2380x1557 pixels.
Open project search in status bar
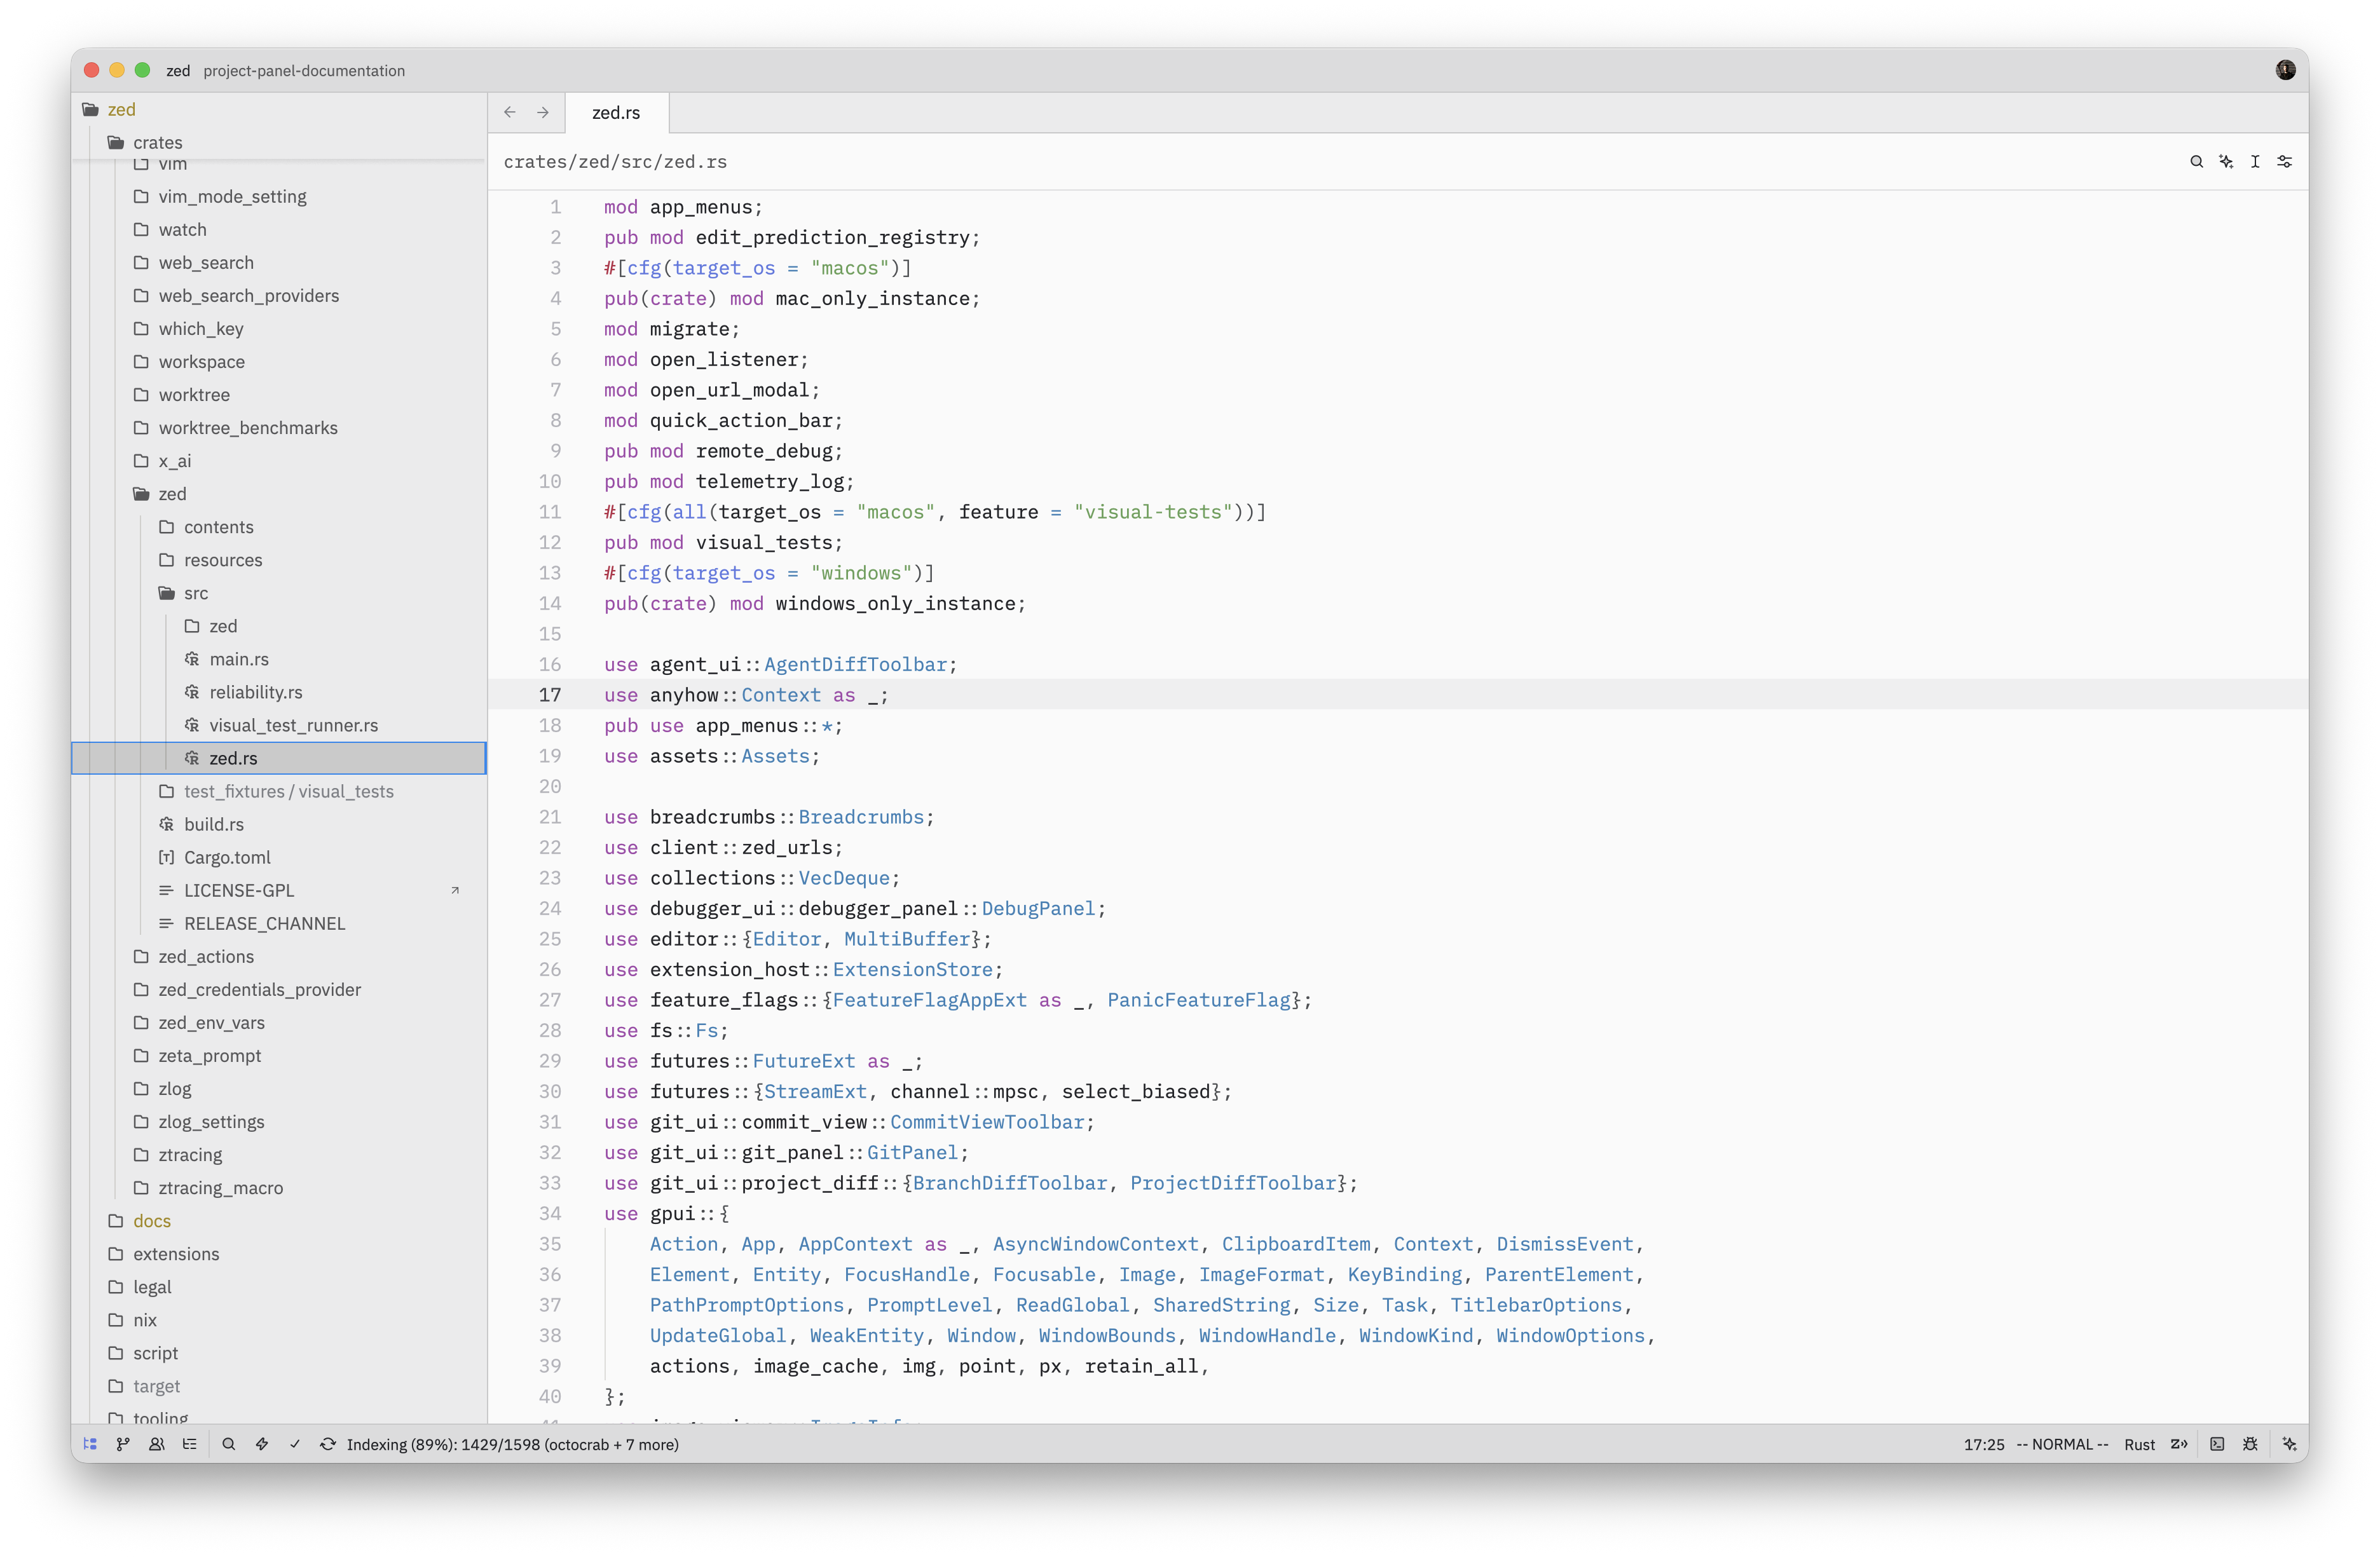click(x=229, y=1444)
